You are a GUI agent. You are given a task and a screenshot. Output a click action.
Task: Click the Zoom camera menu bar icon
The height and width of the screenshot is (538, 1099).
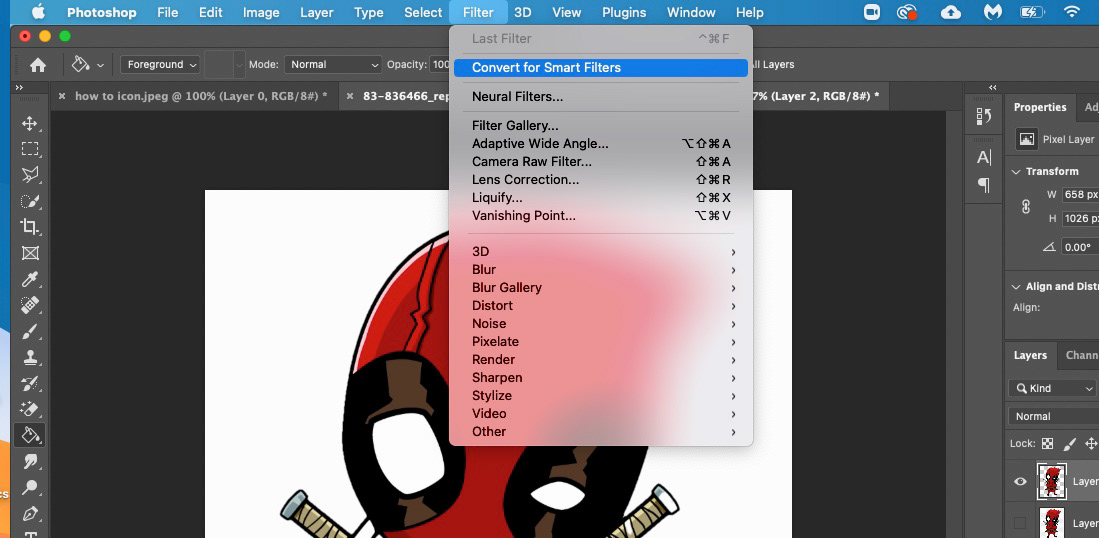tap(872, 12)
